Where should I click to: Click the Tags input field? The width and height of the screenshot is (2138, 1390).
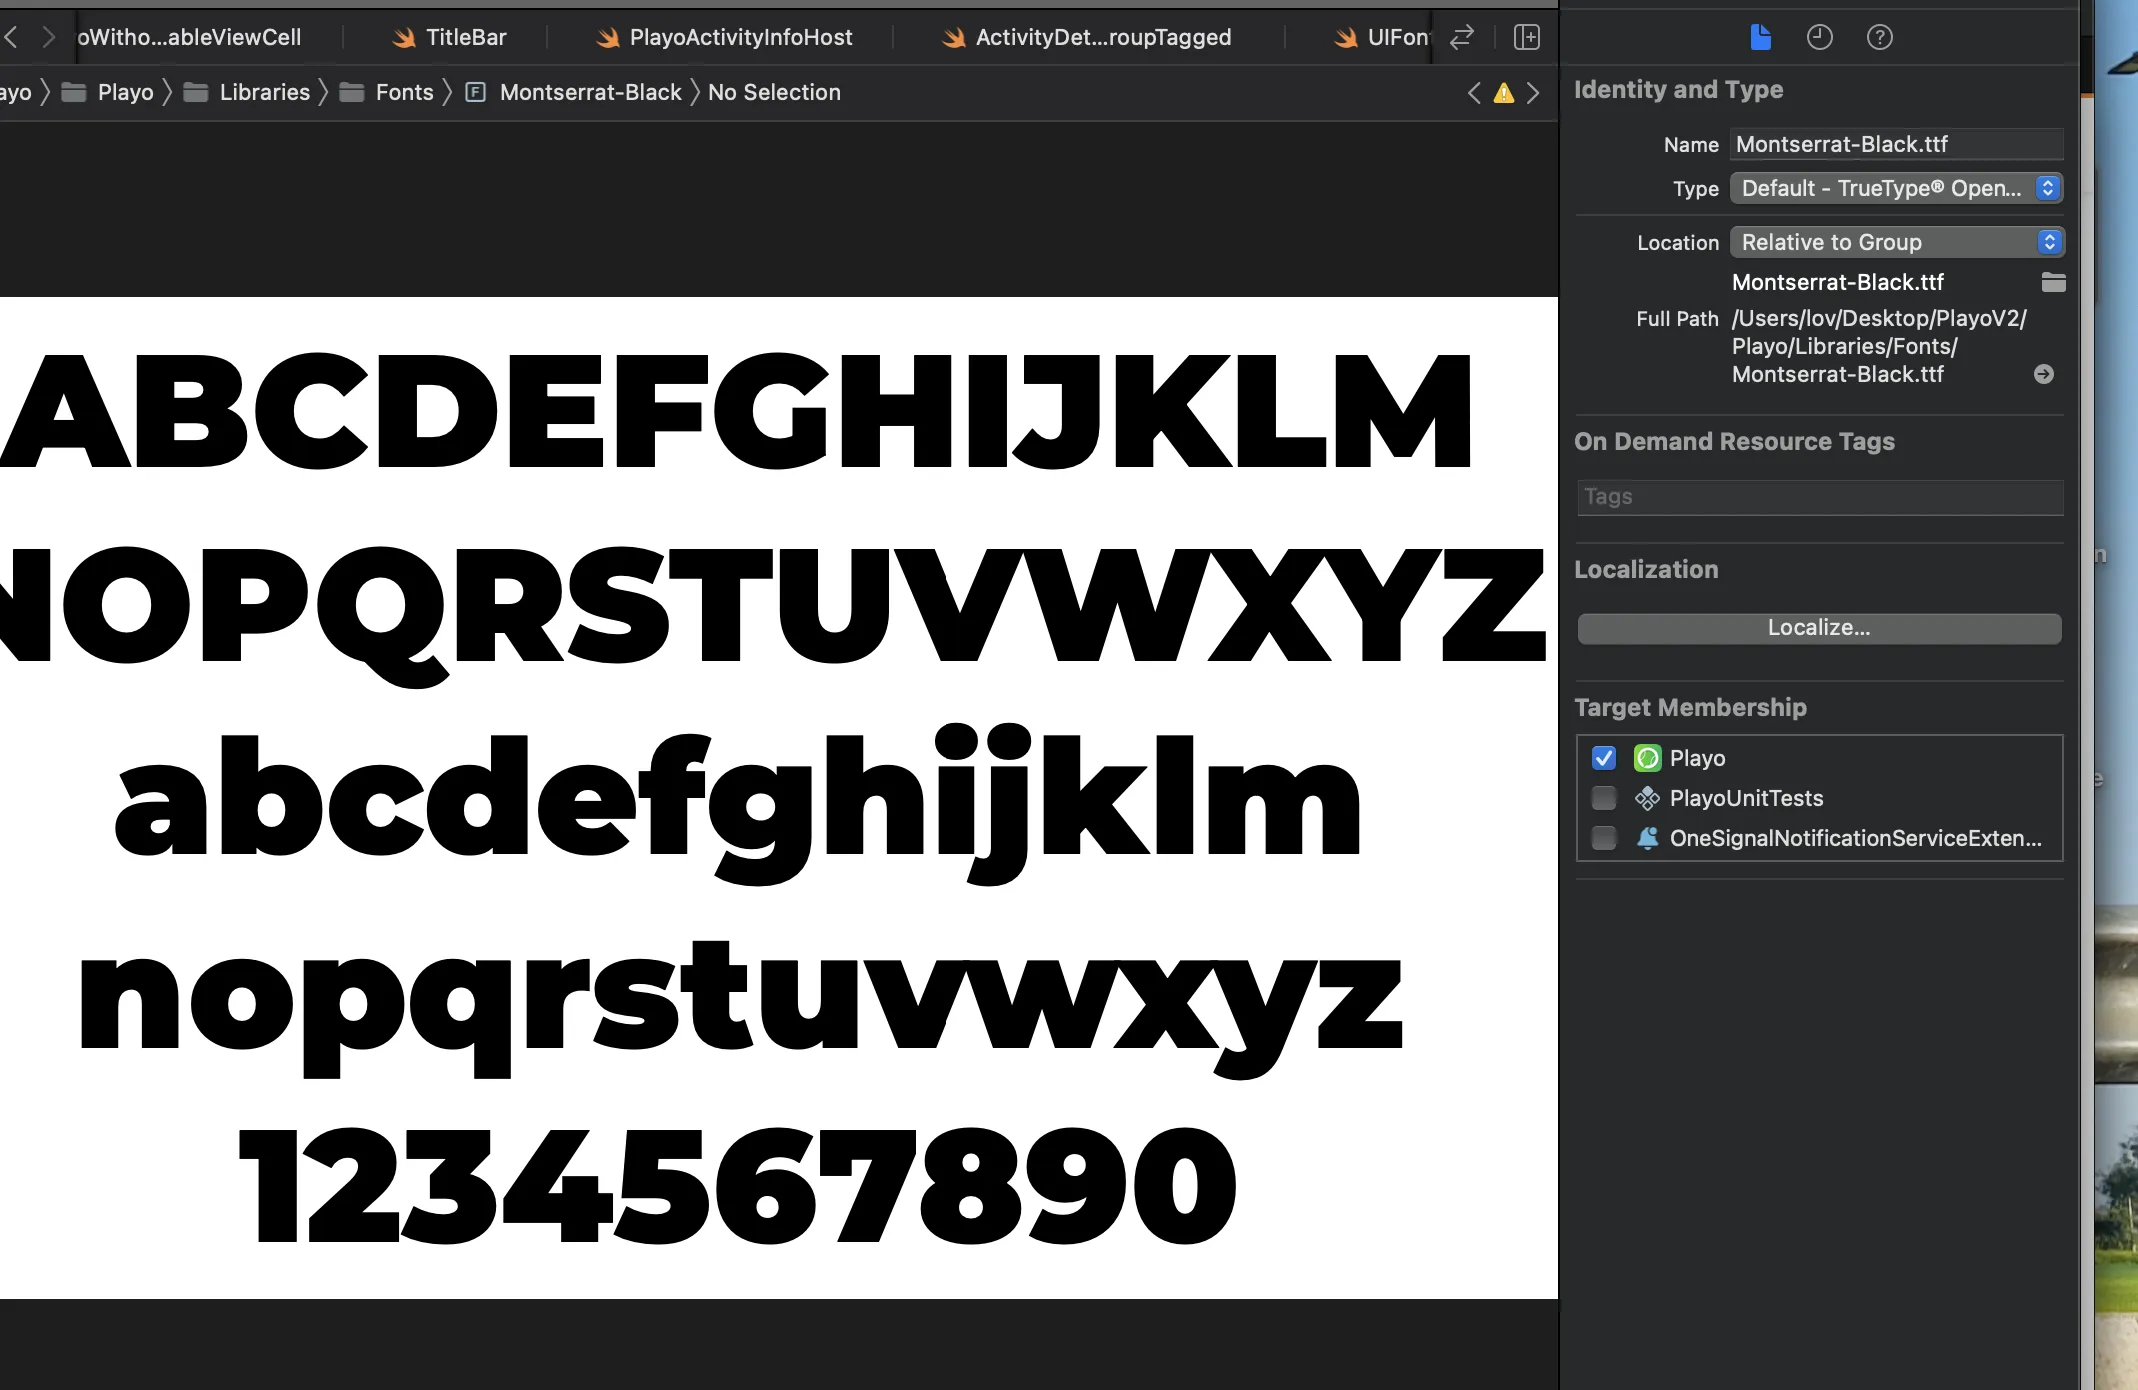[x=1818, y=497]
